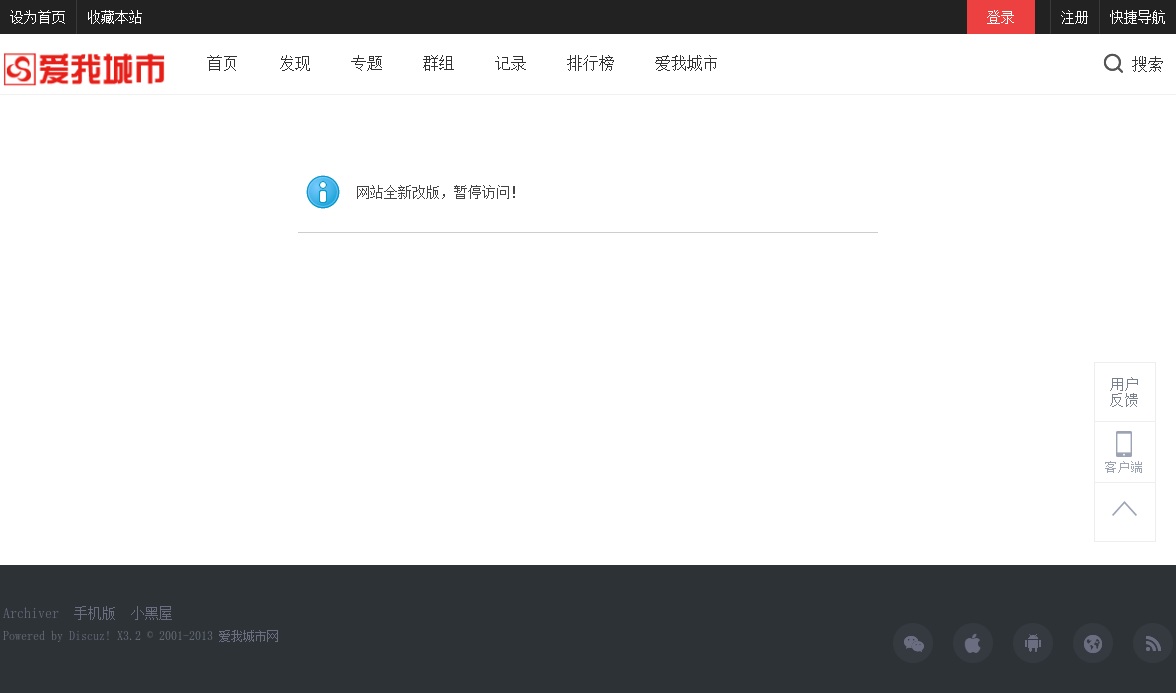Open the 注册 registration link
Screen dimensions: 1176x693
pos(1074,17)
